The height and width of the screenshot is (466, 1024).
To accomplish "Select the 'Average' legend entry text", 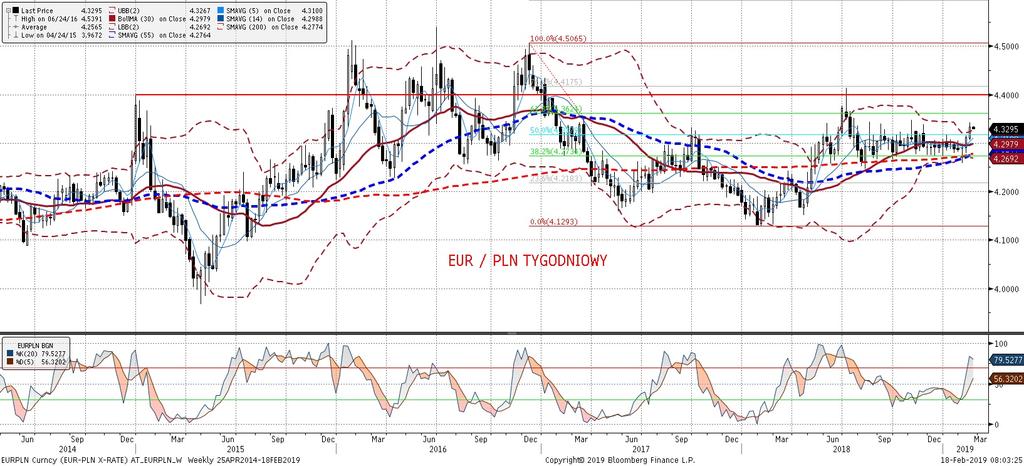I will (34, 27).
